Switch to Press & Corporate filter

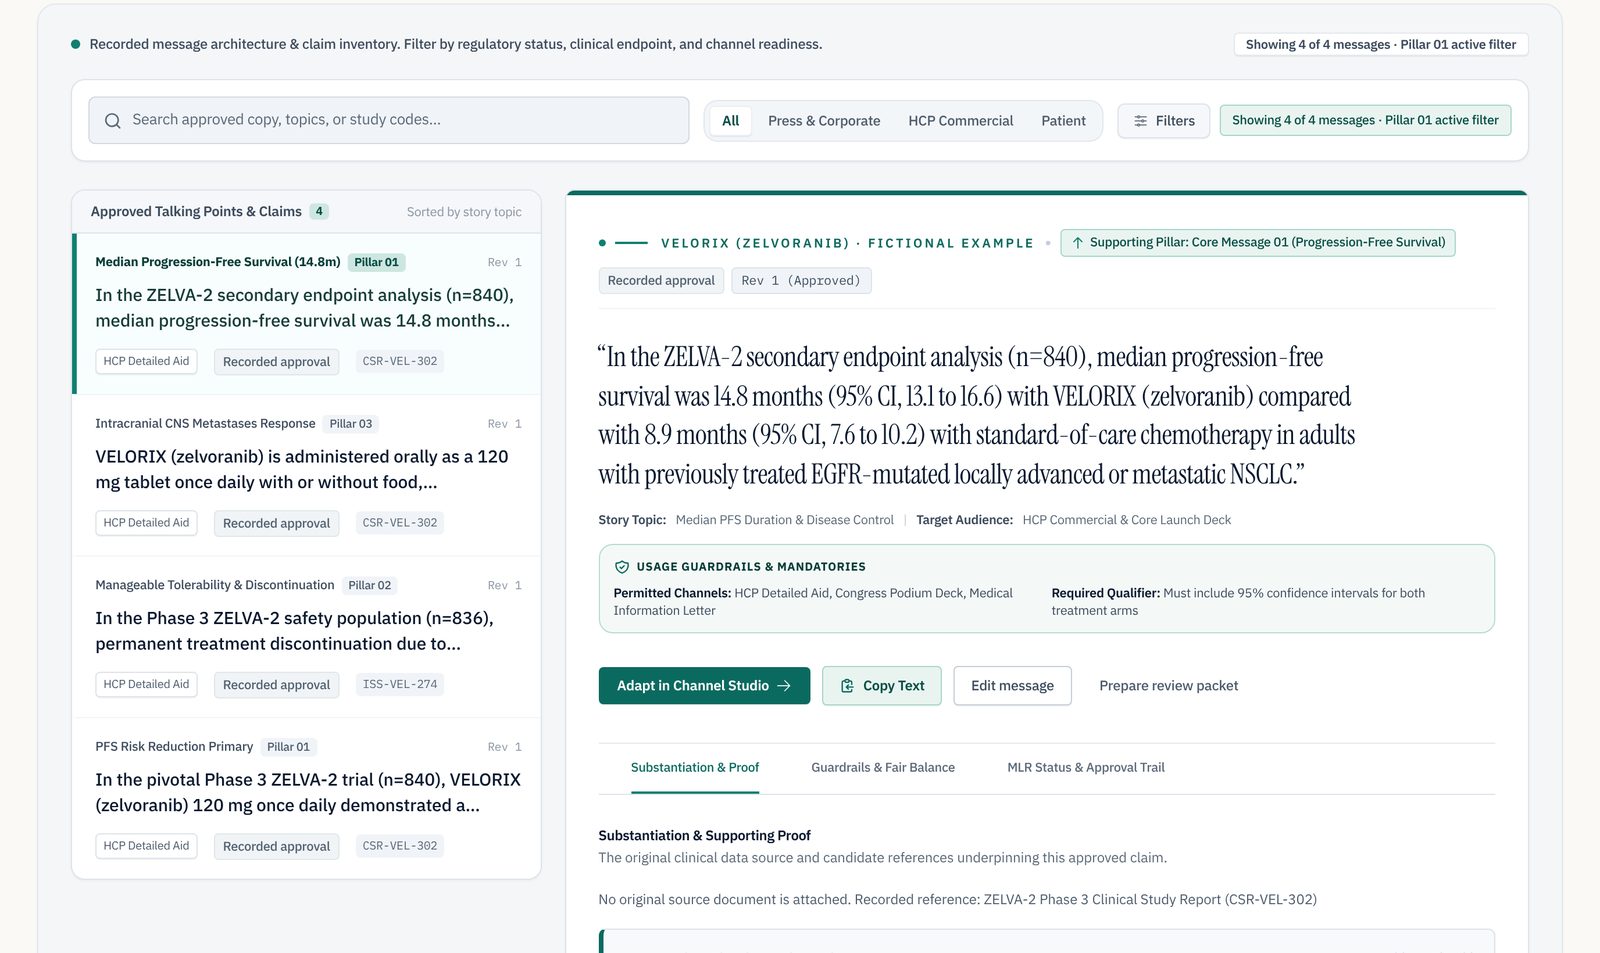824,121
